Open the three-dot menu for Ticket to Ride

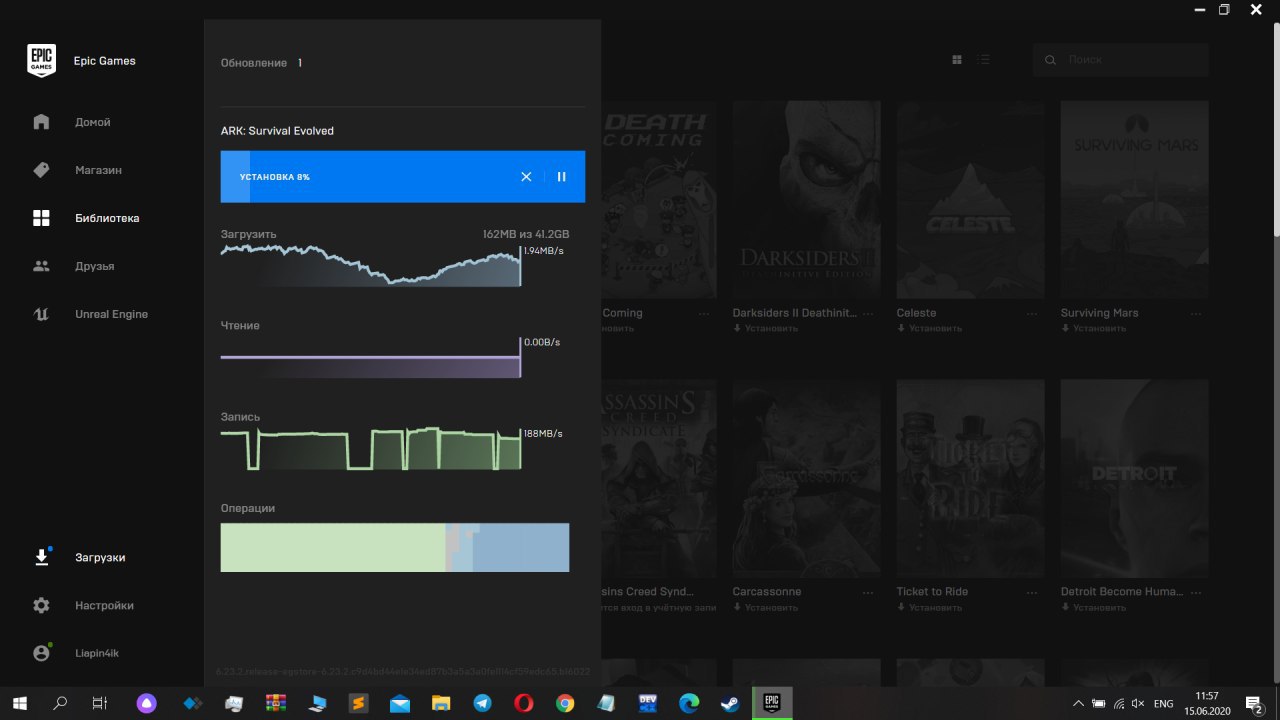[1032, 592]
